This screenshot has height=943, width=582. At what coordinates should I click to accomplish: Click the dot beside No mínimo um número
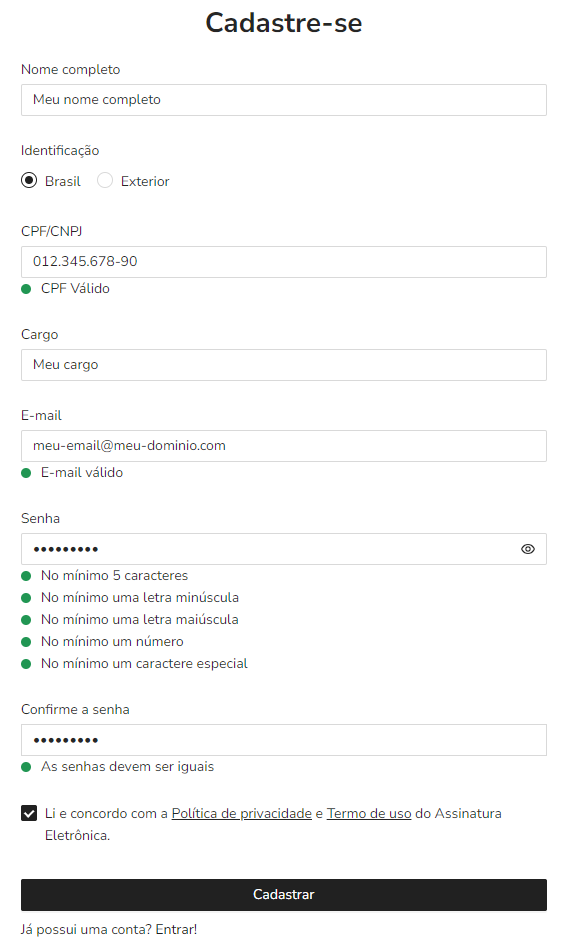coord(26,642)
